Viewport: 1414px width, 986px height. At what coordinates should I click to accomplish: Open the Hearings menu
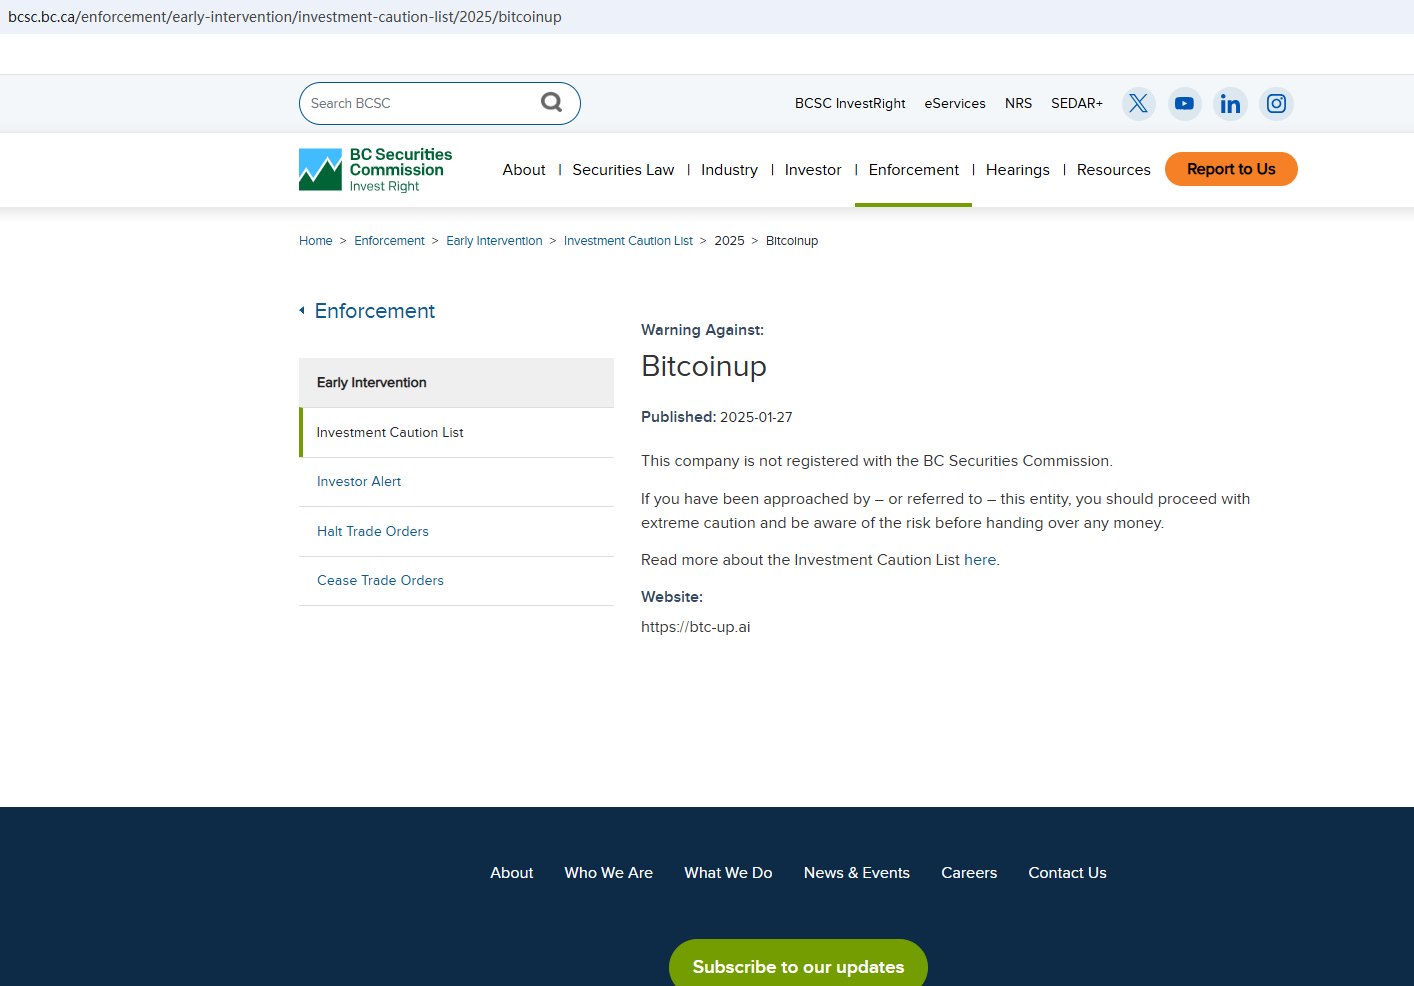(x=1018, y=170)
